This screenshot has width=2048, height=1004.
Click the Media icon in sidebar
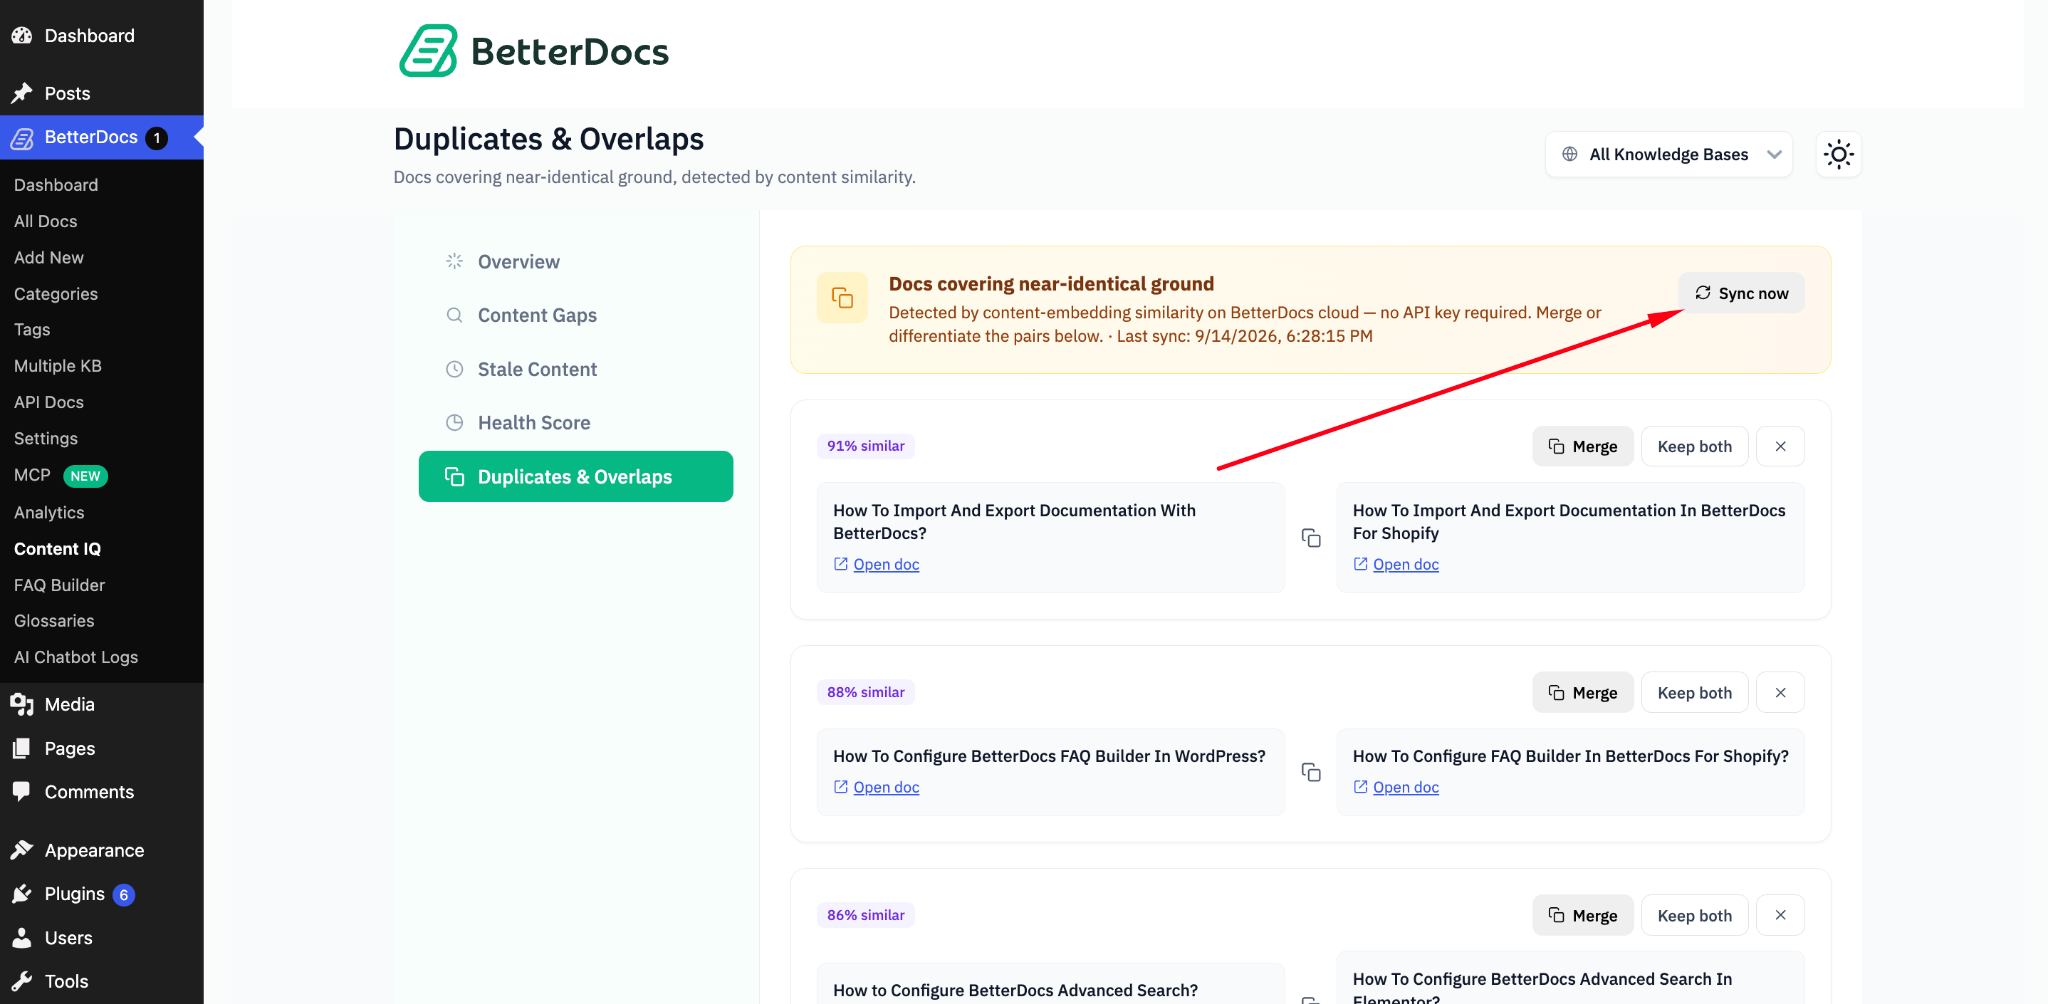22,705
